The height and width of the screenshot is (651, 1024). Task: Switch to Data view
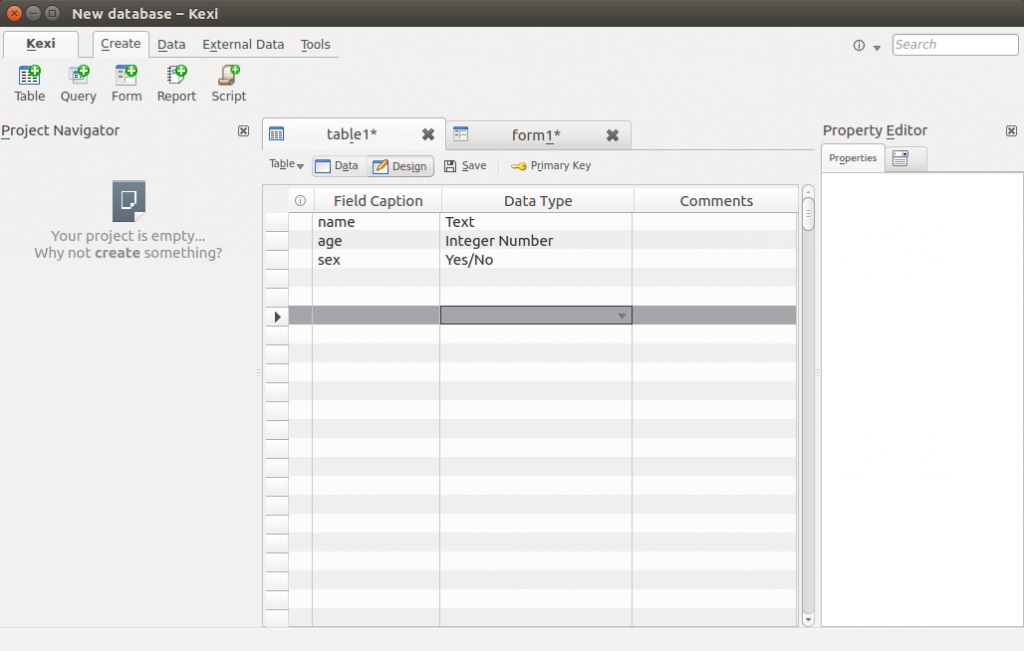(337, 166)
